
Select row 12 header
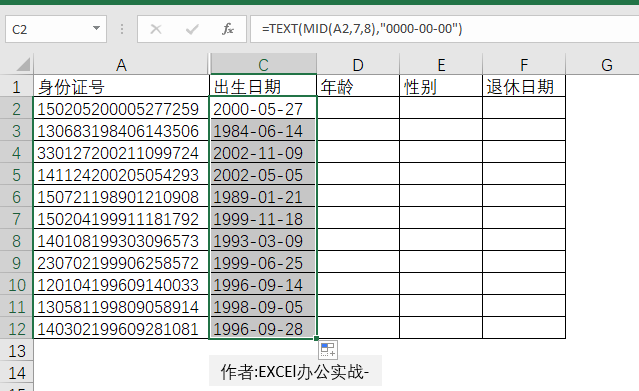coord(16,329)
